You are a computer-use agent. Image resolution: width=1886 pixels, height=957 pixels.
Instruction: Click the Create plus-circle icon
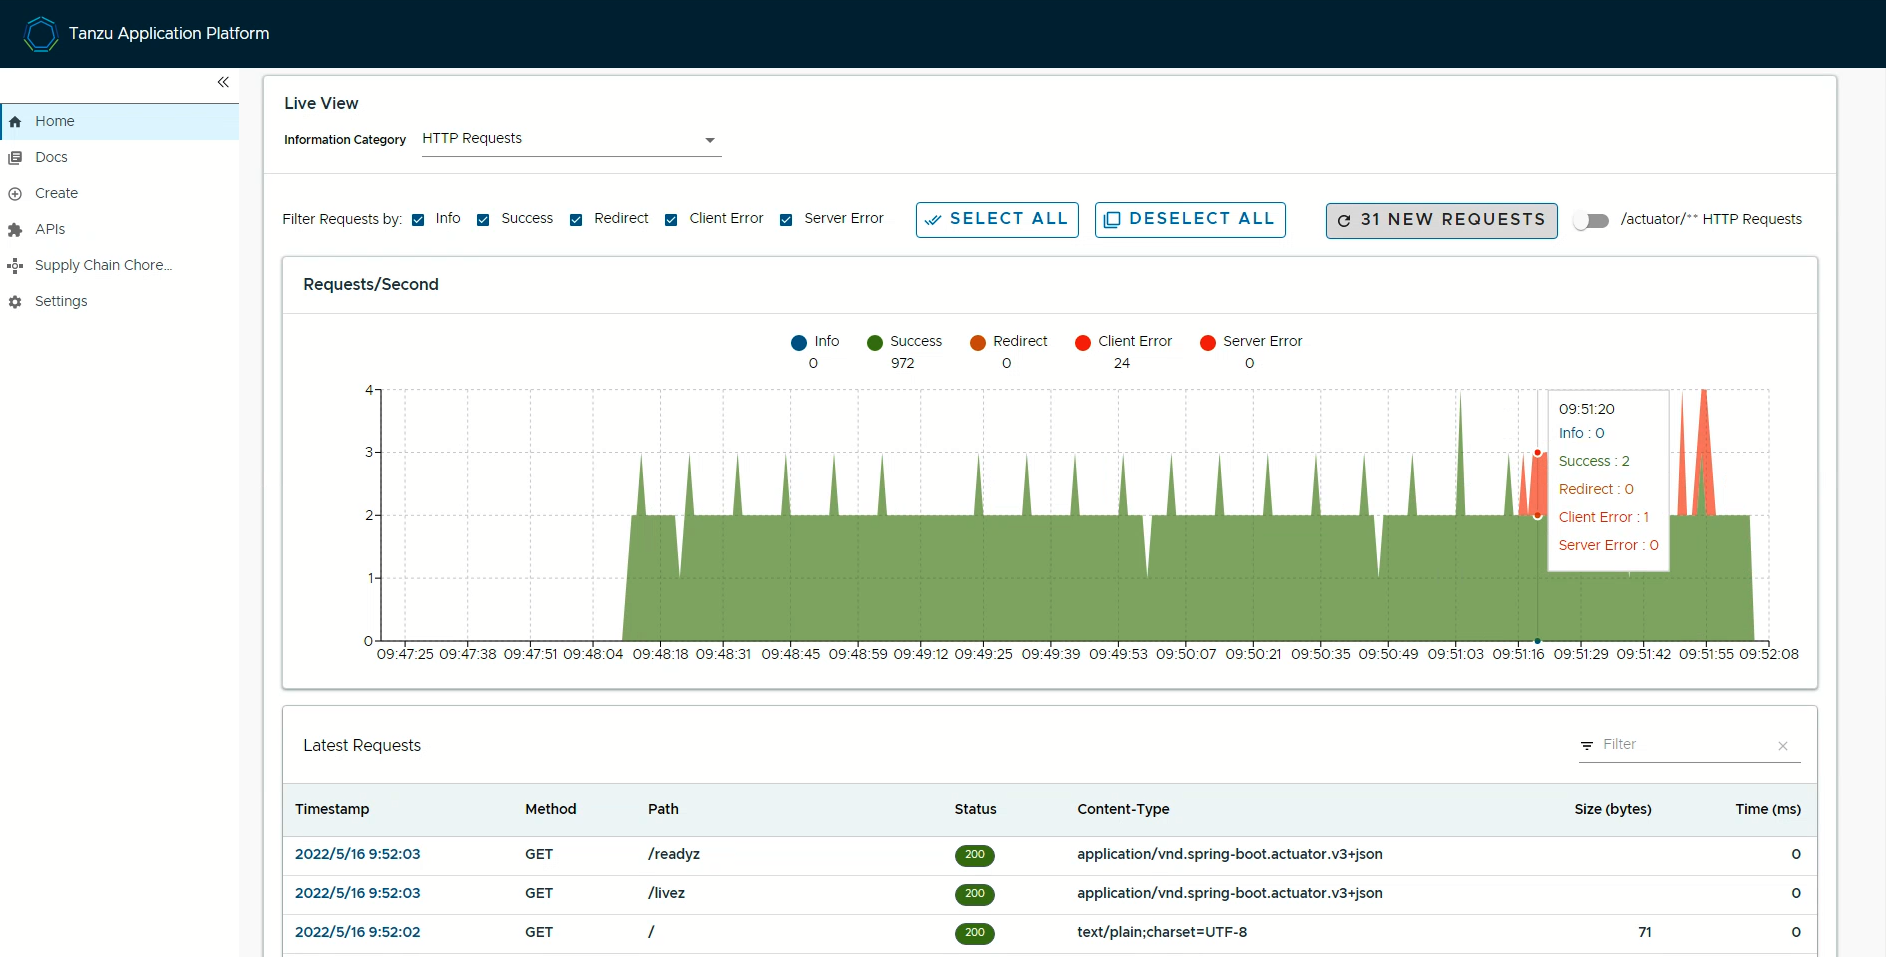(x=15, y=194)
